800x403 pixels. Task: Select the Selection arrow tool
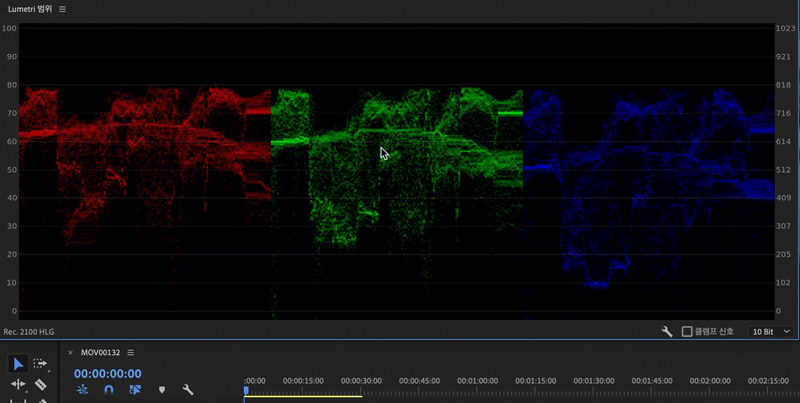[x=18, y=364]
